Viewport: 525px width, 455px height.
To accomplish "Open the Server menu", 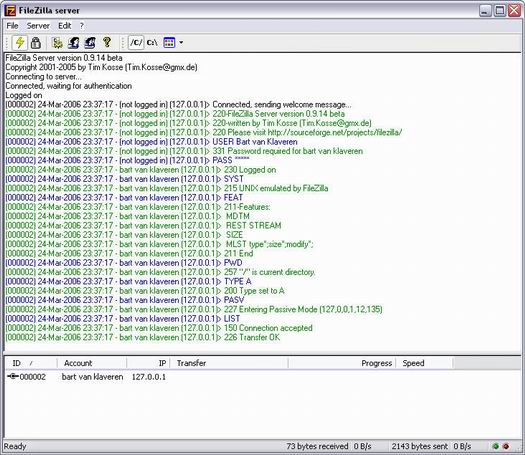I will tap(38, 26).
